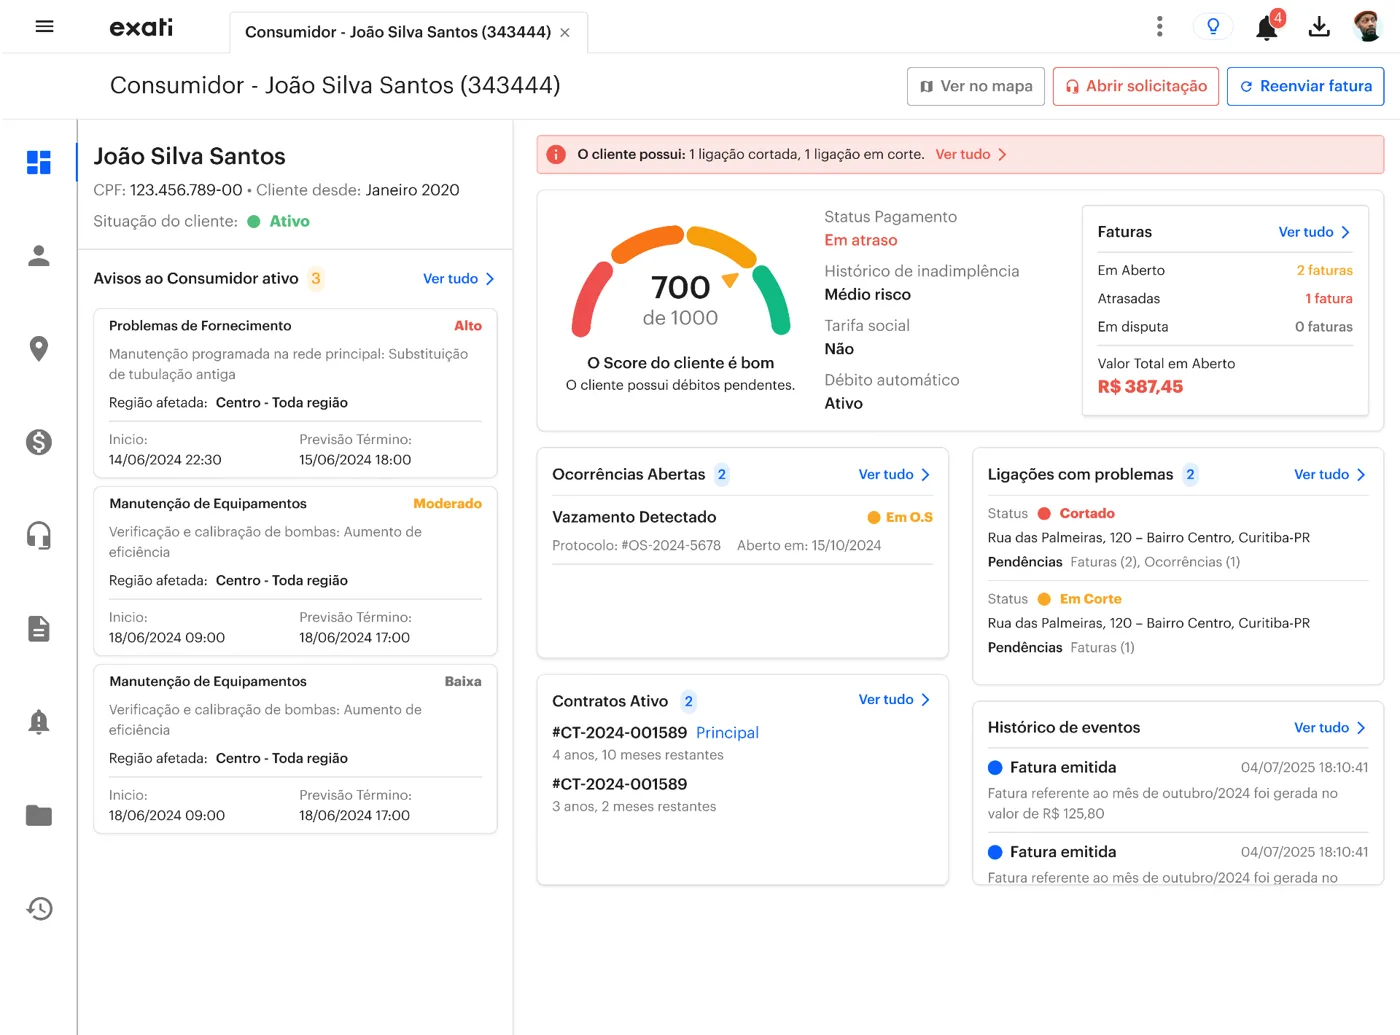Open Ver tudo in red alert banner

coord(971,155)
